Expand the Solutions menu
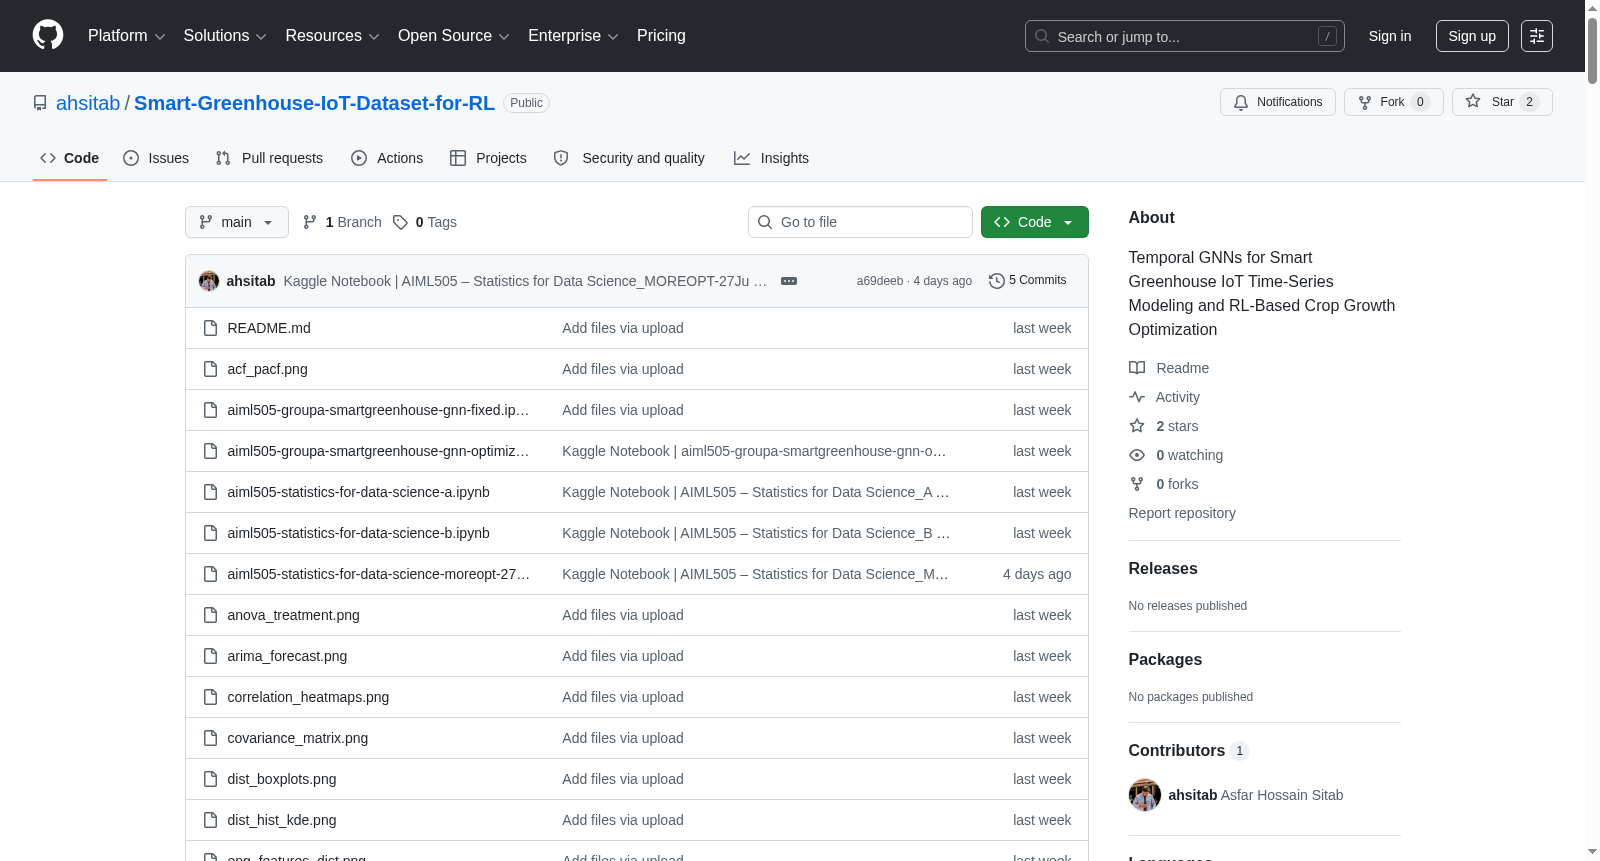Viewport: 1600px width, 861px height. pos(225,36)
